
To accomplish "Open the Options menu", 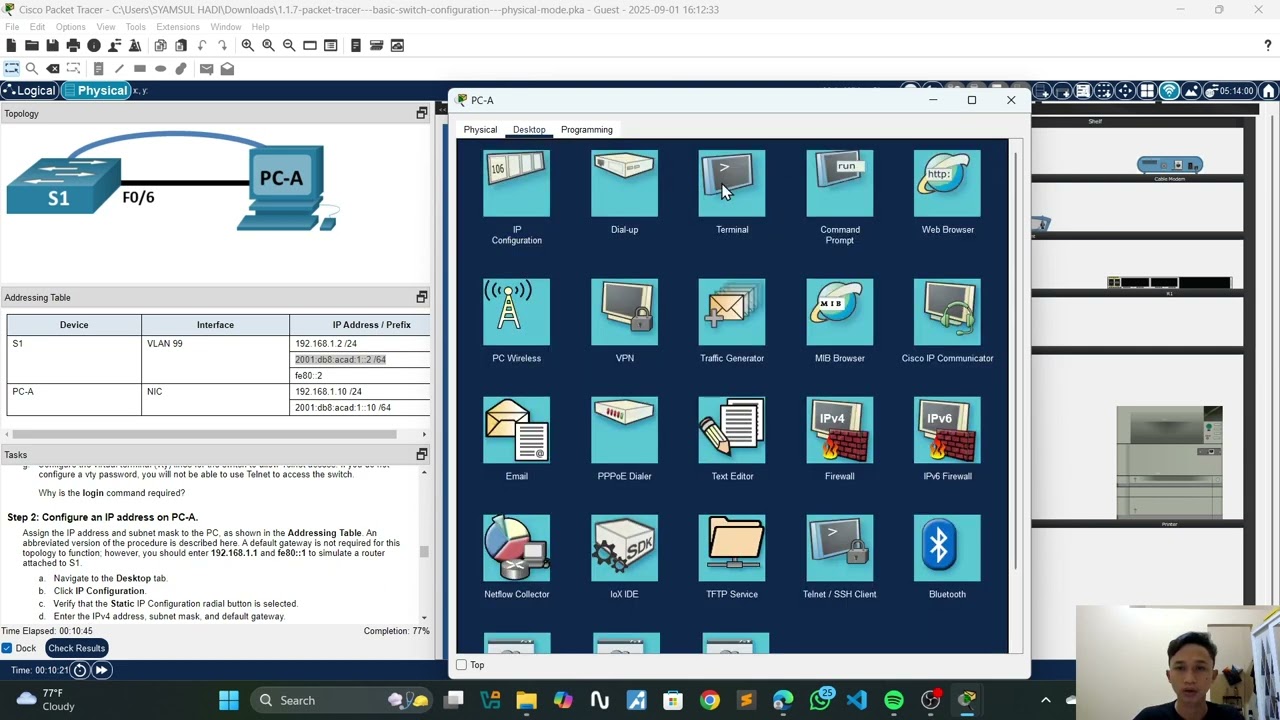I will click(70, 27).
